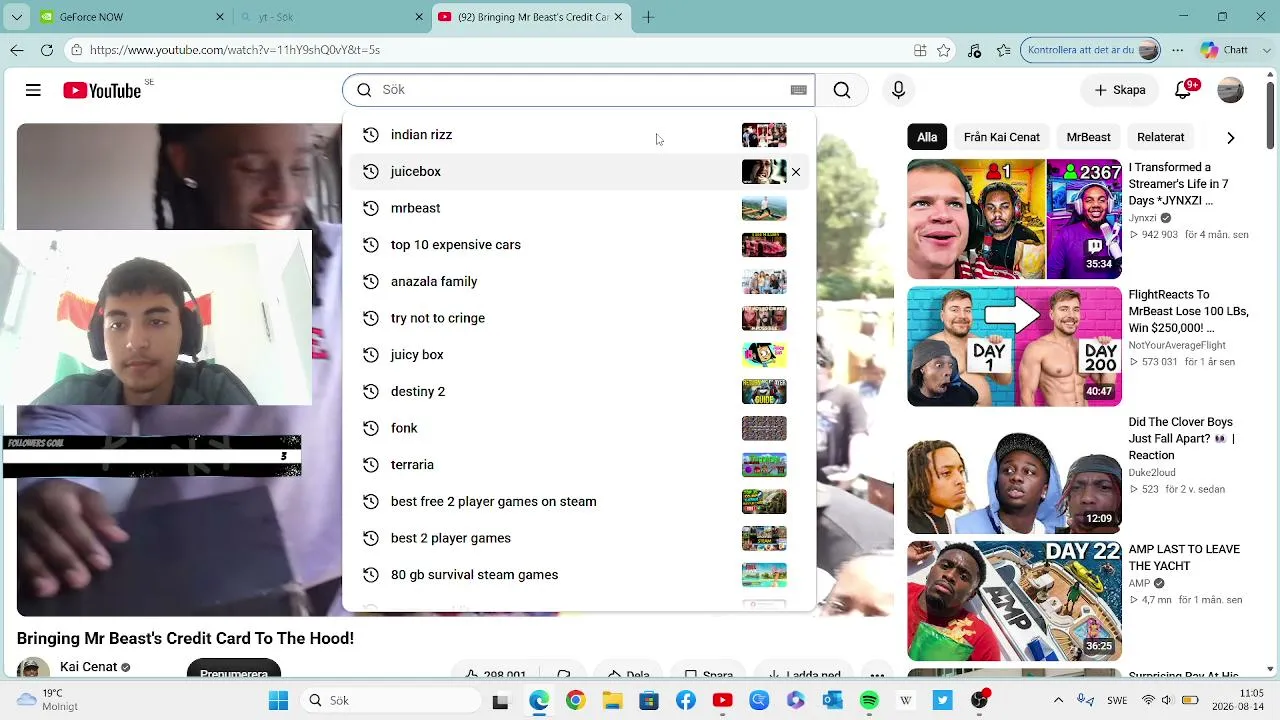Choose the best 2 player games suggestion

[579, 538]
